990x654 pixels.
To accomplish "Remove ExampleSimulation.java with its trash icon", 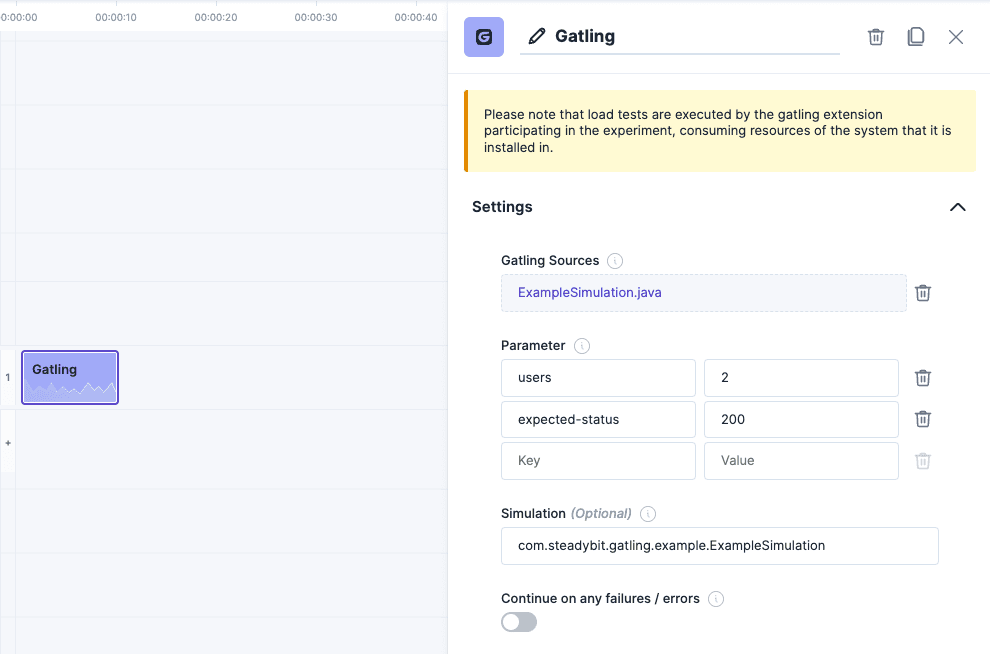I will (922, 293).
